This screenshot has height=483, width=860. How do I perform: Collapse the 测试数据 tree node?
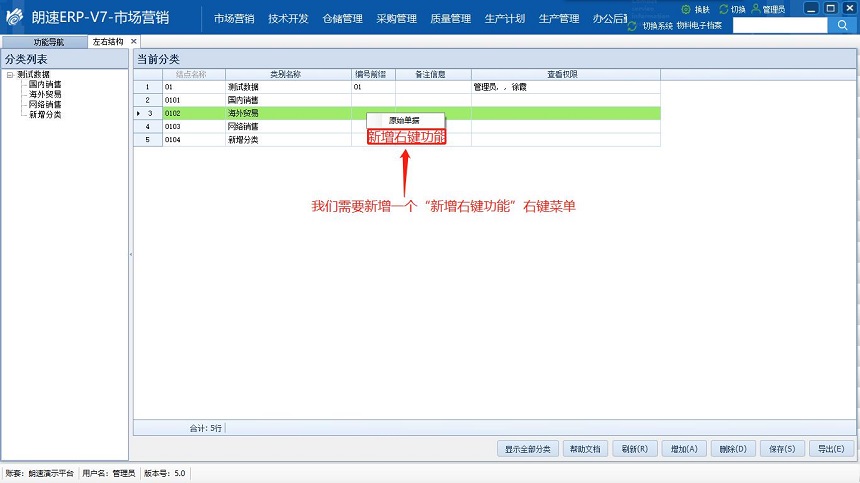coord(9,75)
